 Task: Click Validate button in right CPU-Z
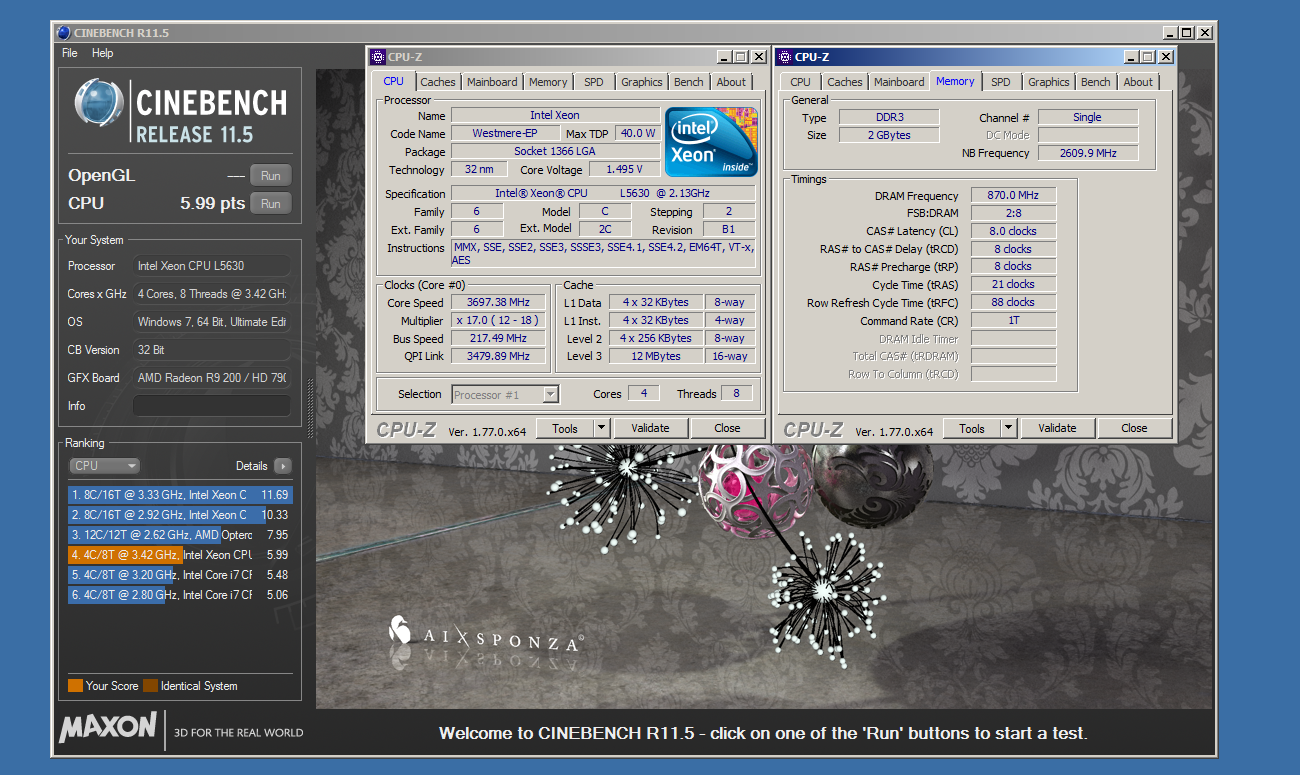[1057, 428]
